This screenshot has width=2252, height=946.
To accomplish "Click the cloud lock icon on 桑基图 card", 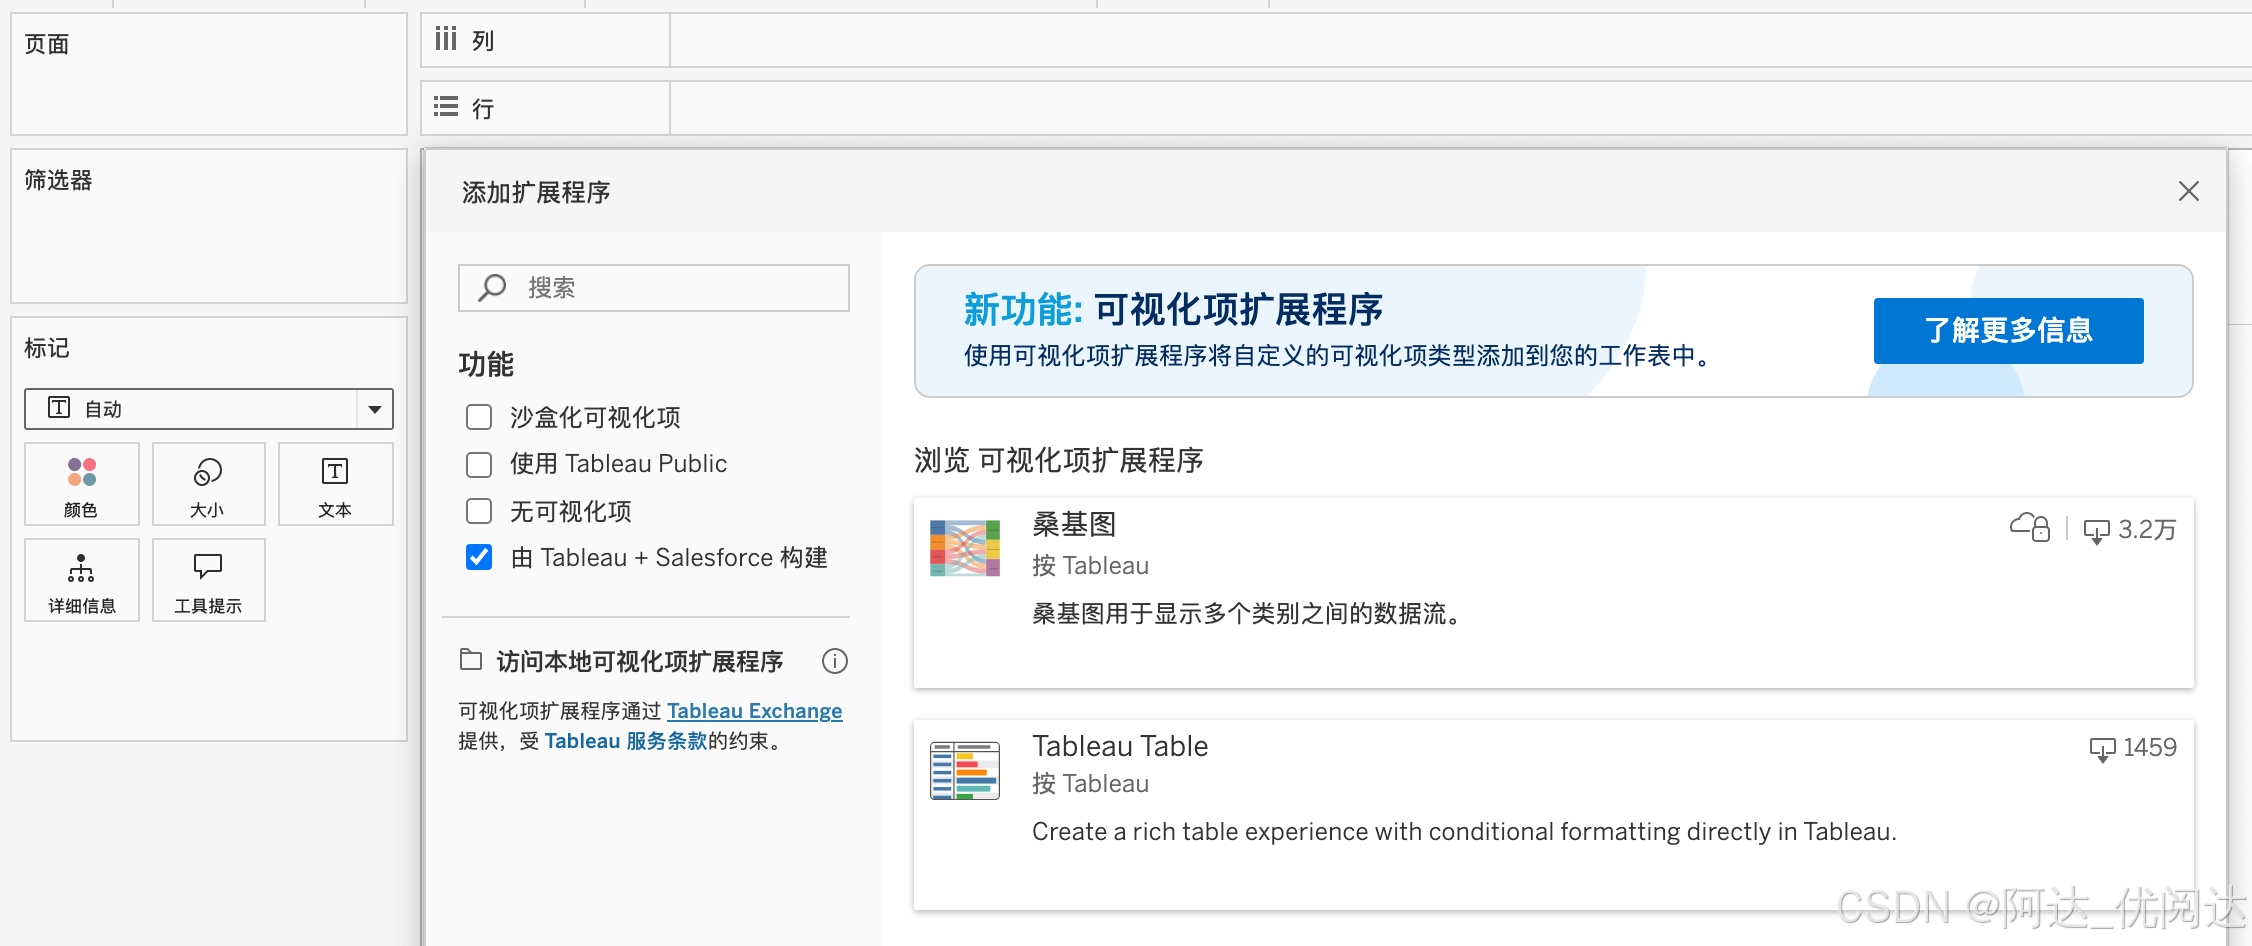I will (2030, 527).
